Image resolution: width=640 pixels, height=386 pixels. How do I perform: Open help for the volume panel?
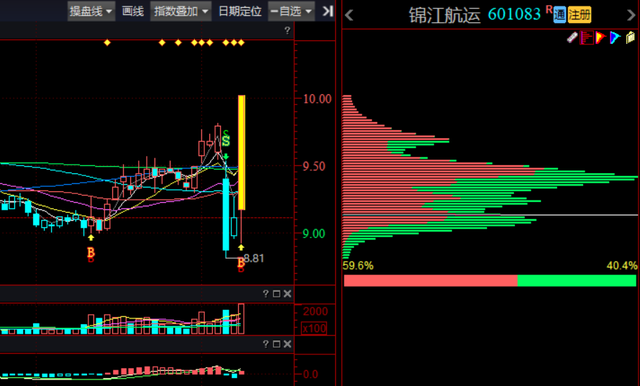click(x=266, y=294)
